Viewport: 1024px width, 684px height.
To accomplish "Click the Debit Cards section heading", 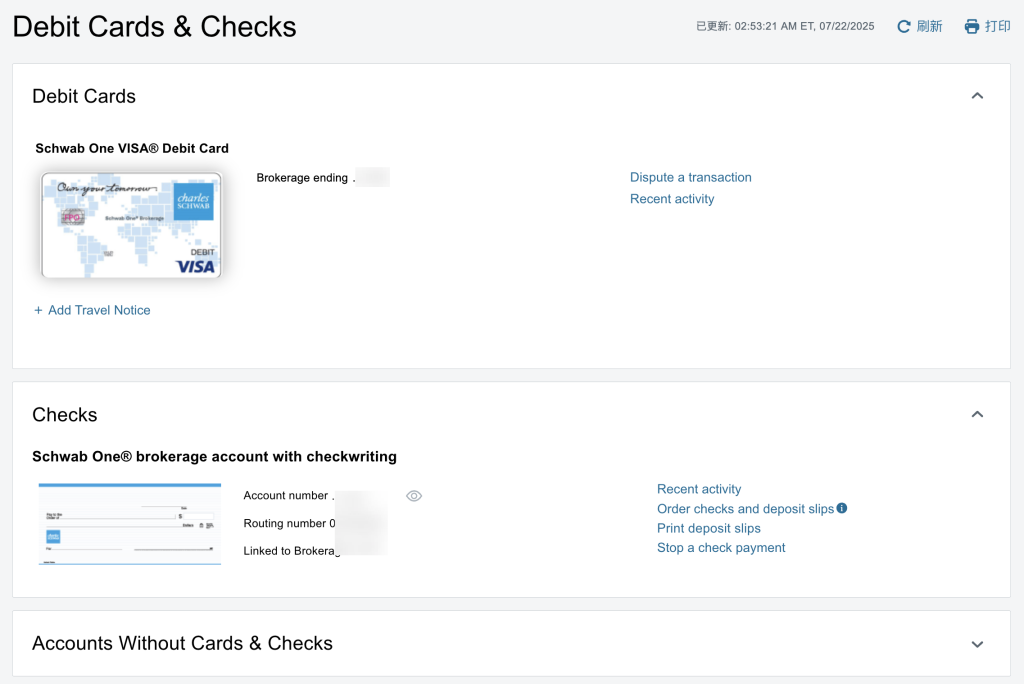I will pos(84,96).
